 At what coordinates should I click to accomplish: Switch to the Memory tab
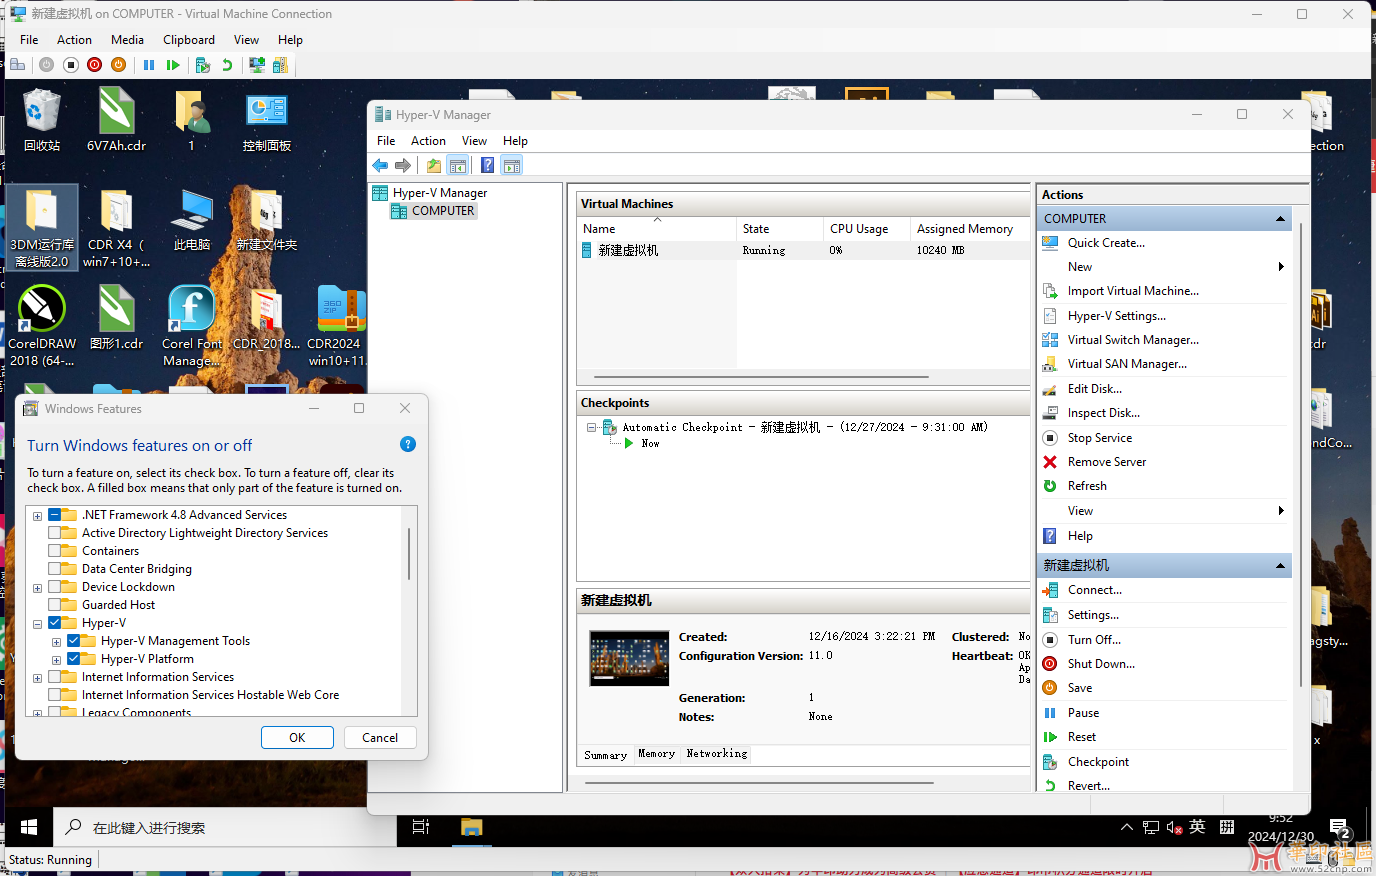click(x=656, y=754)
